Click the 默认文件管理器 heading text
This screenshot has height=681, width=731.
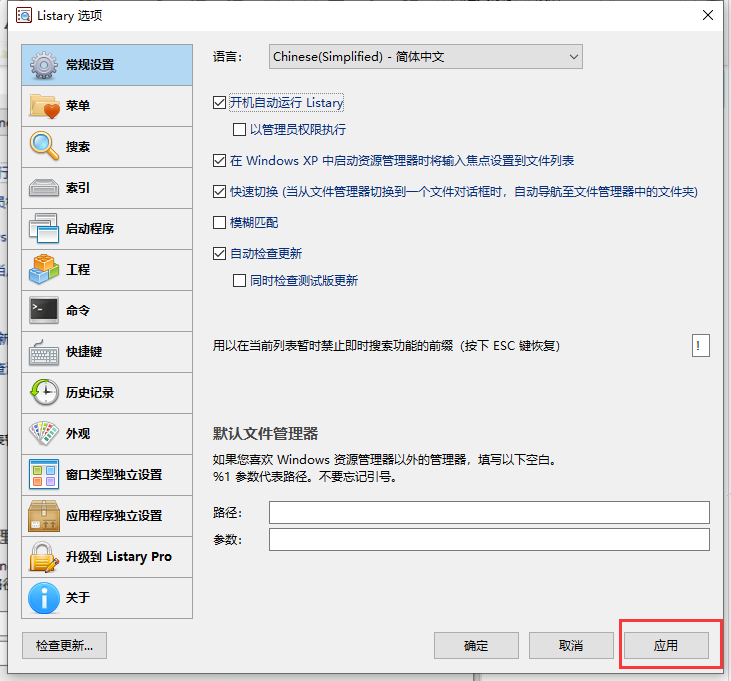(x=265, y=433)
